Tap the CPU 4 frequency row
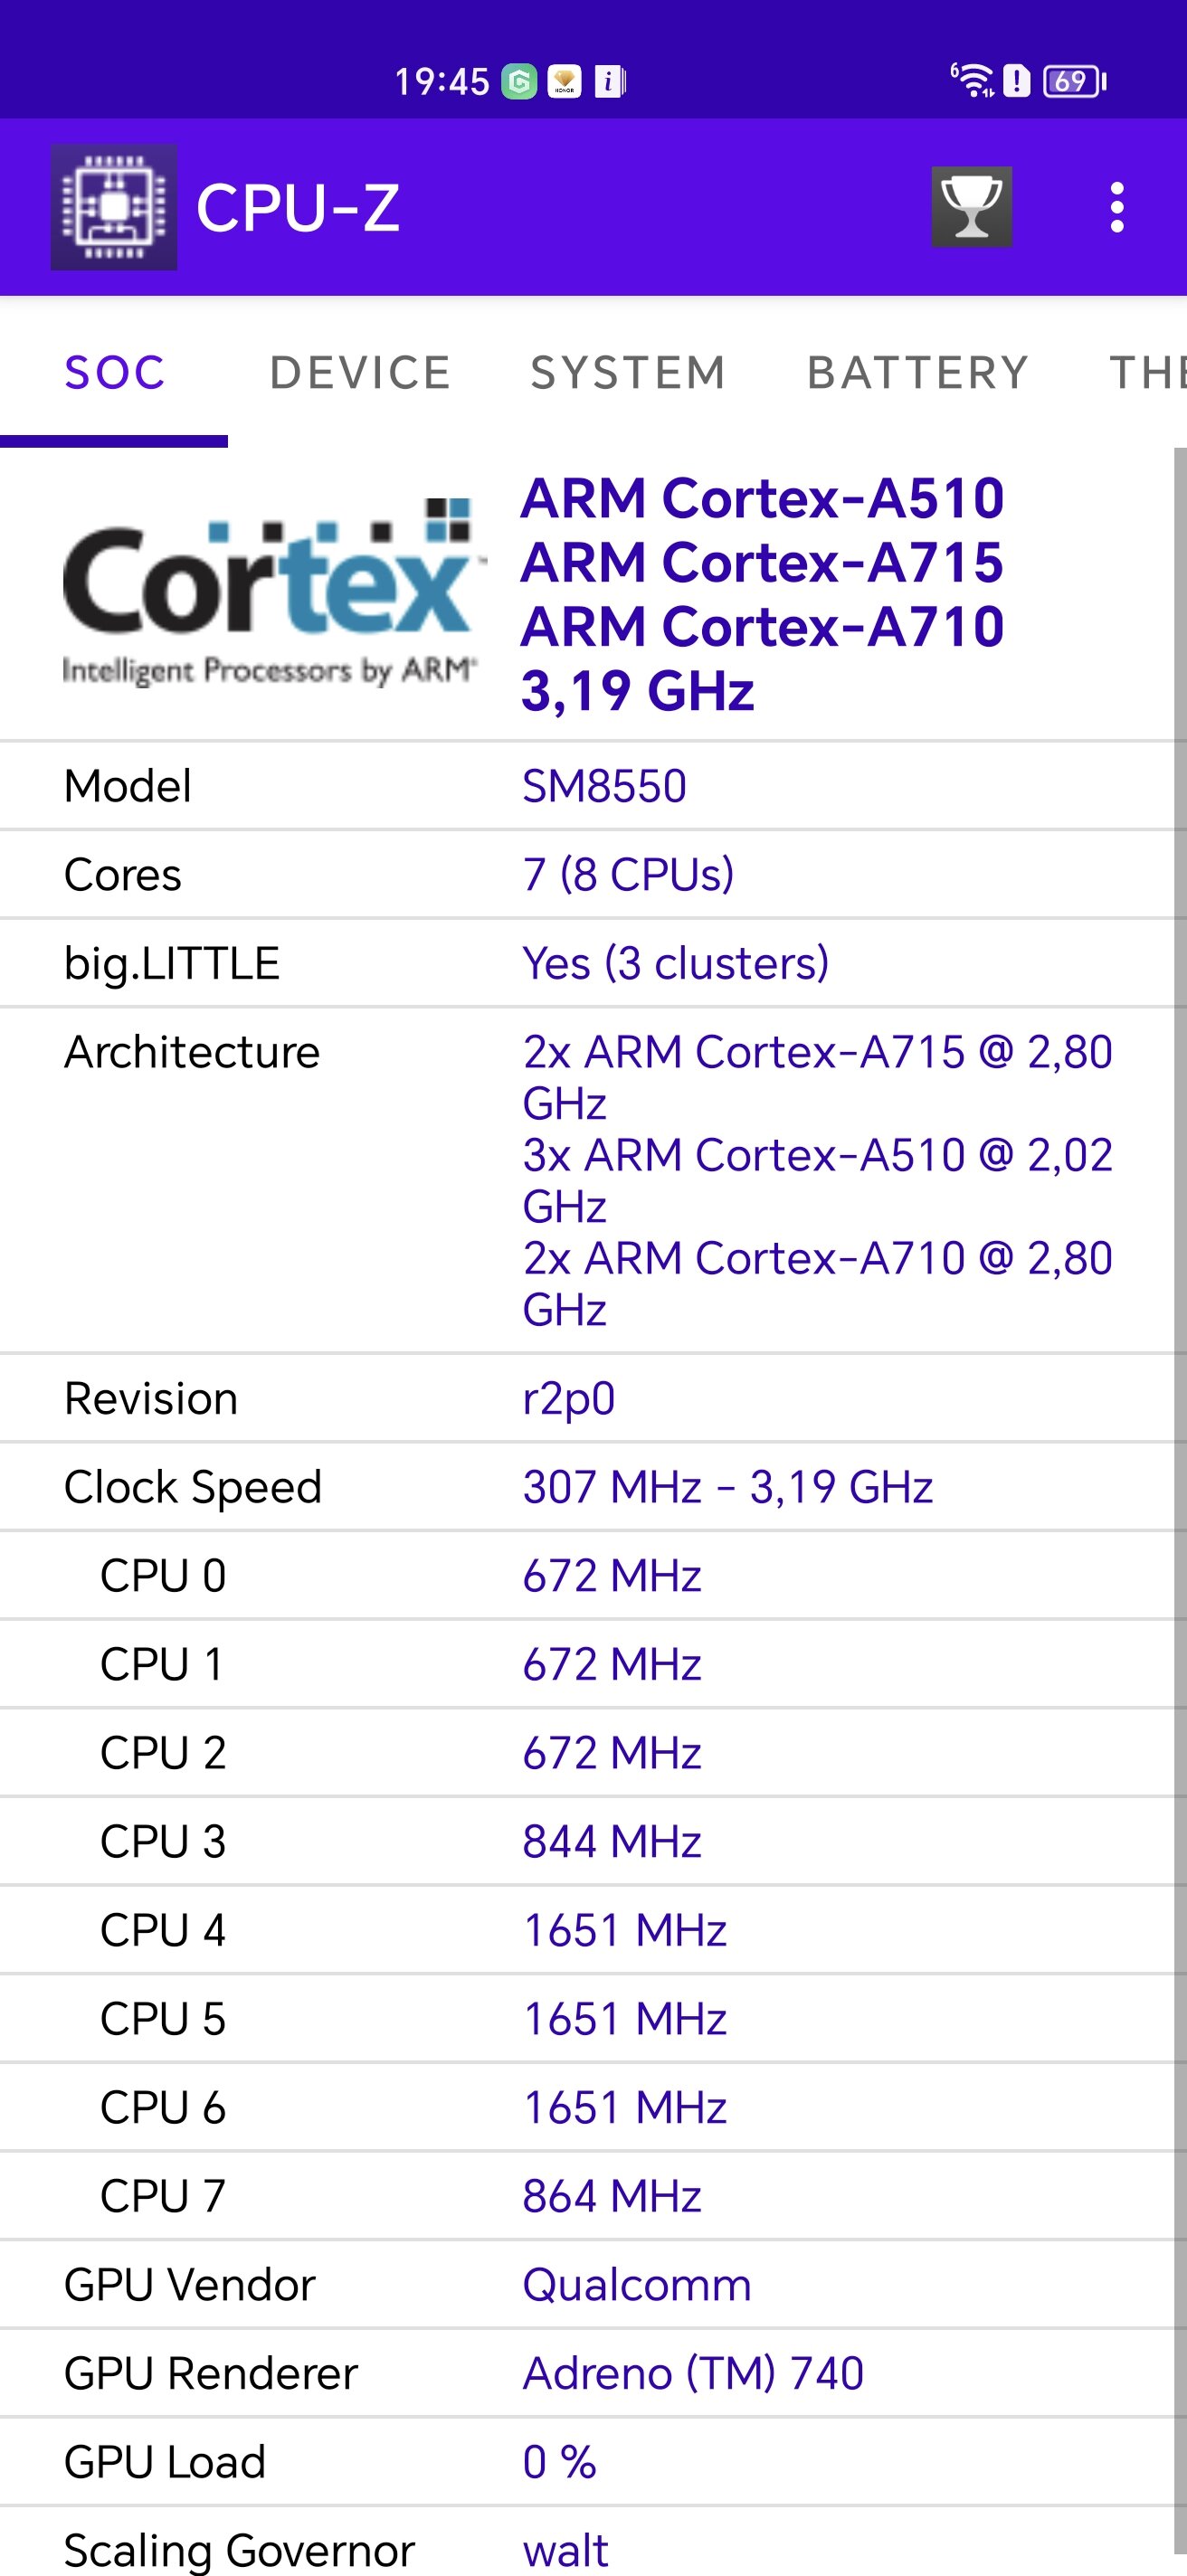The image size is (1187, 2576). click(587, 1930)
